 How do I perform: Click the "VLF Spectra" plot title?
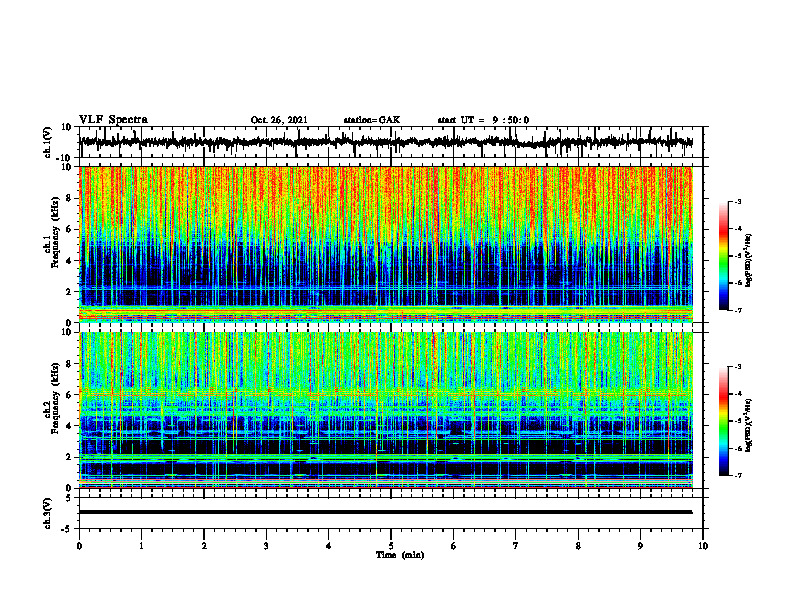pos(113,120)
